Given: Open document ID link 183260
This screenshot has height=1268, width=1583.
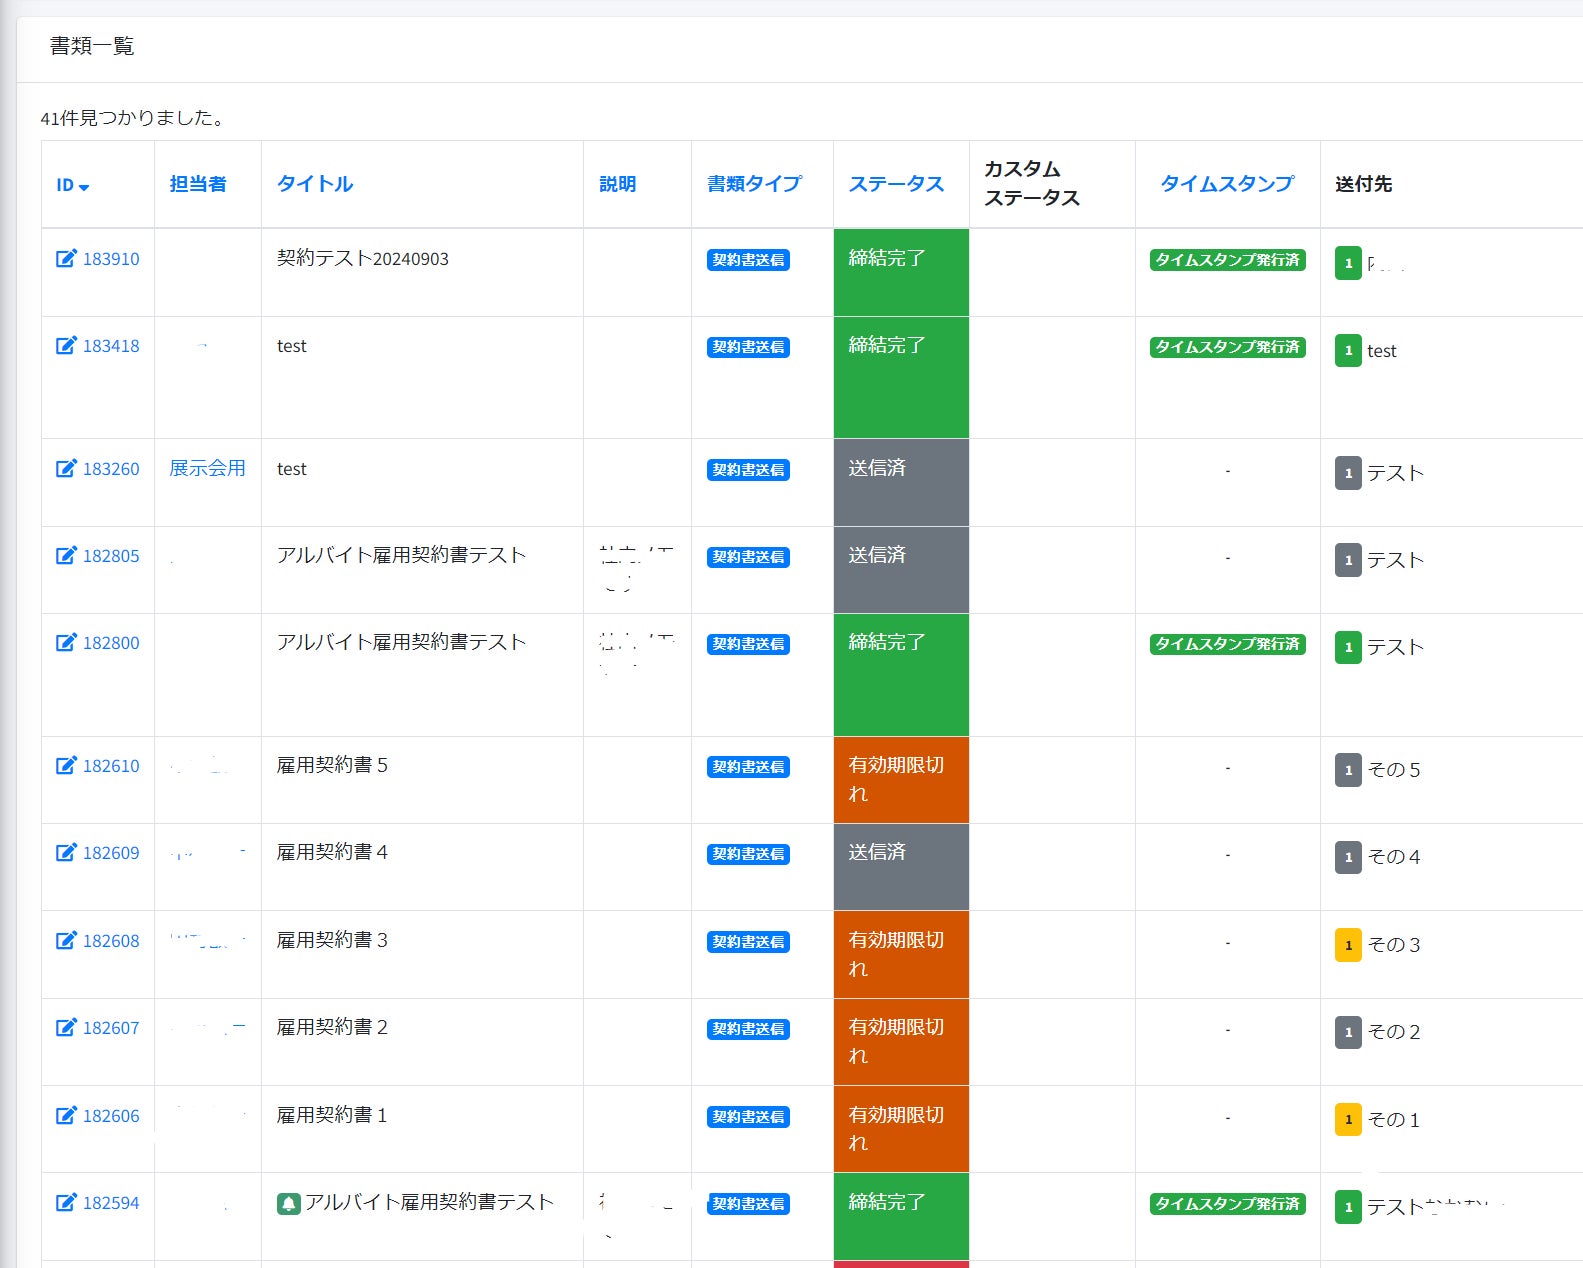Looking at the screenshot, I should coord(111,469).
